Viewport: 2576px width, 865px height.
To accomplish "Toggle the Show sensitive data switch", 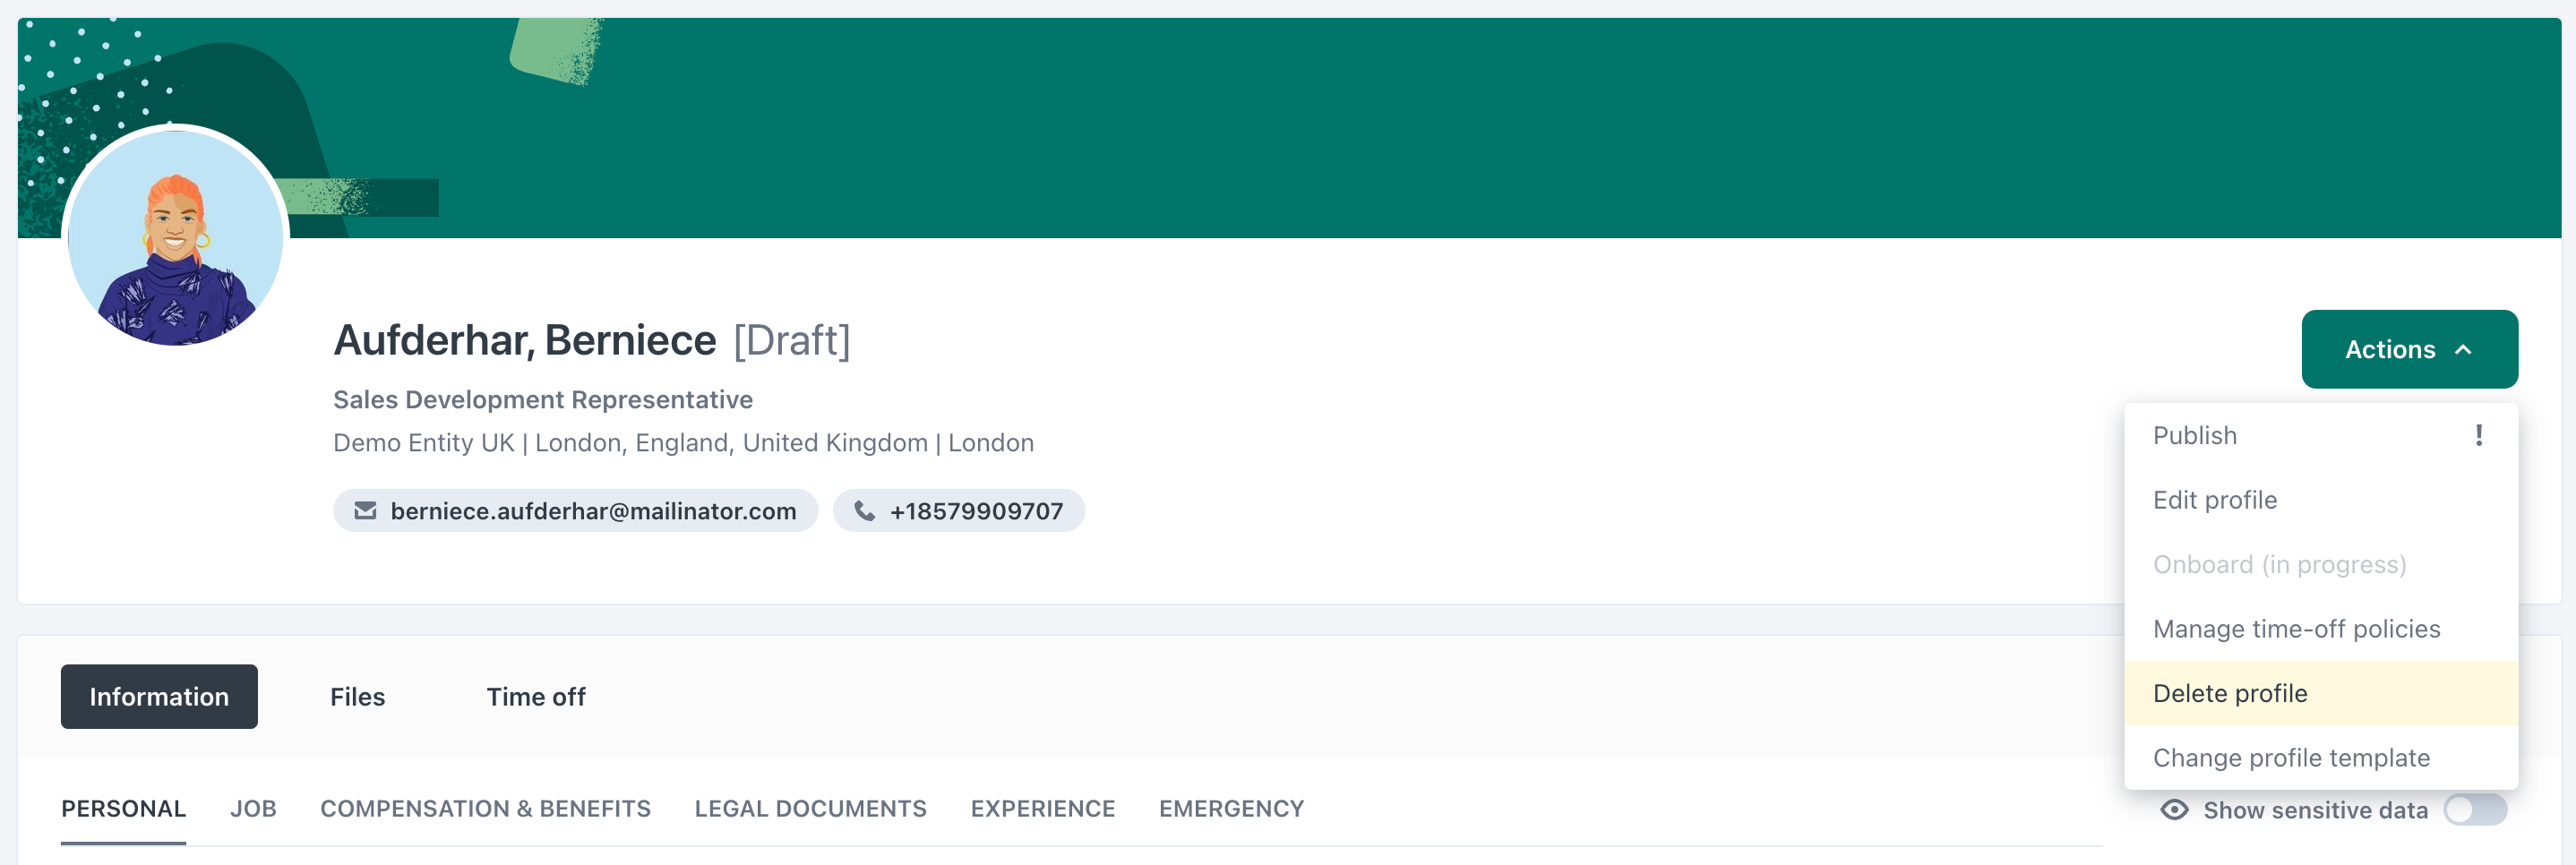I will coord(2474,809).
